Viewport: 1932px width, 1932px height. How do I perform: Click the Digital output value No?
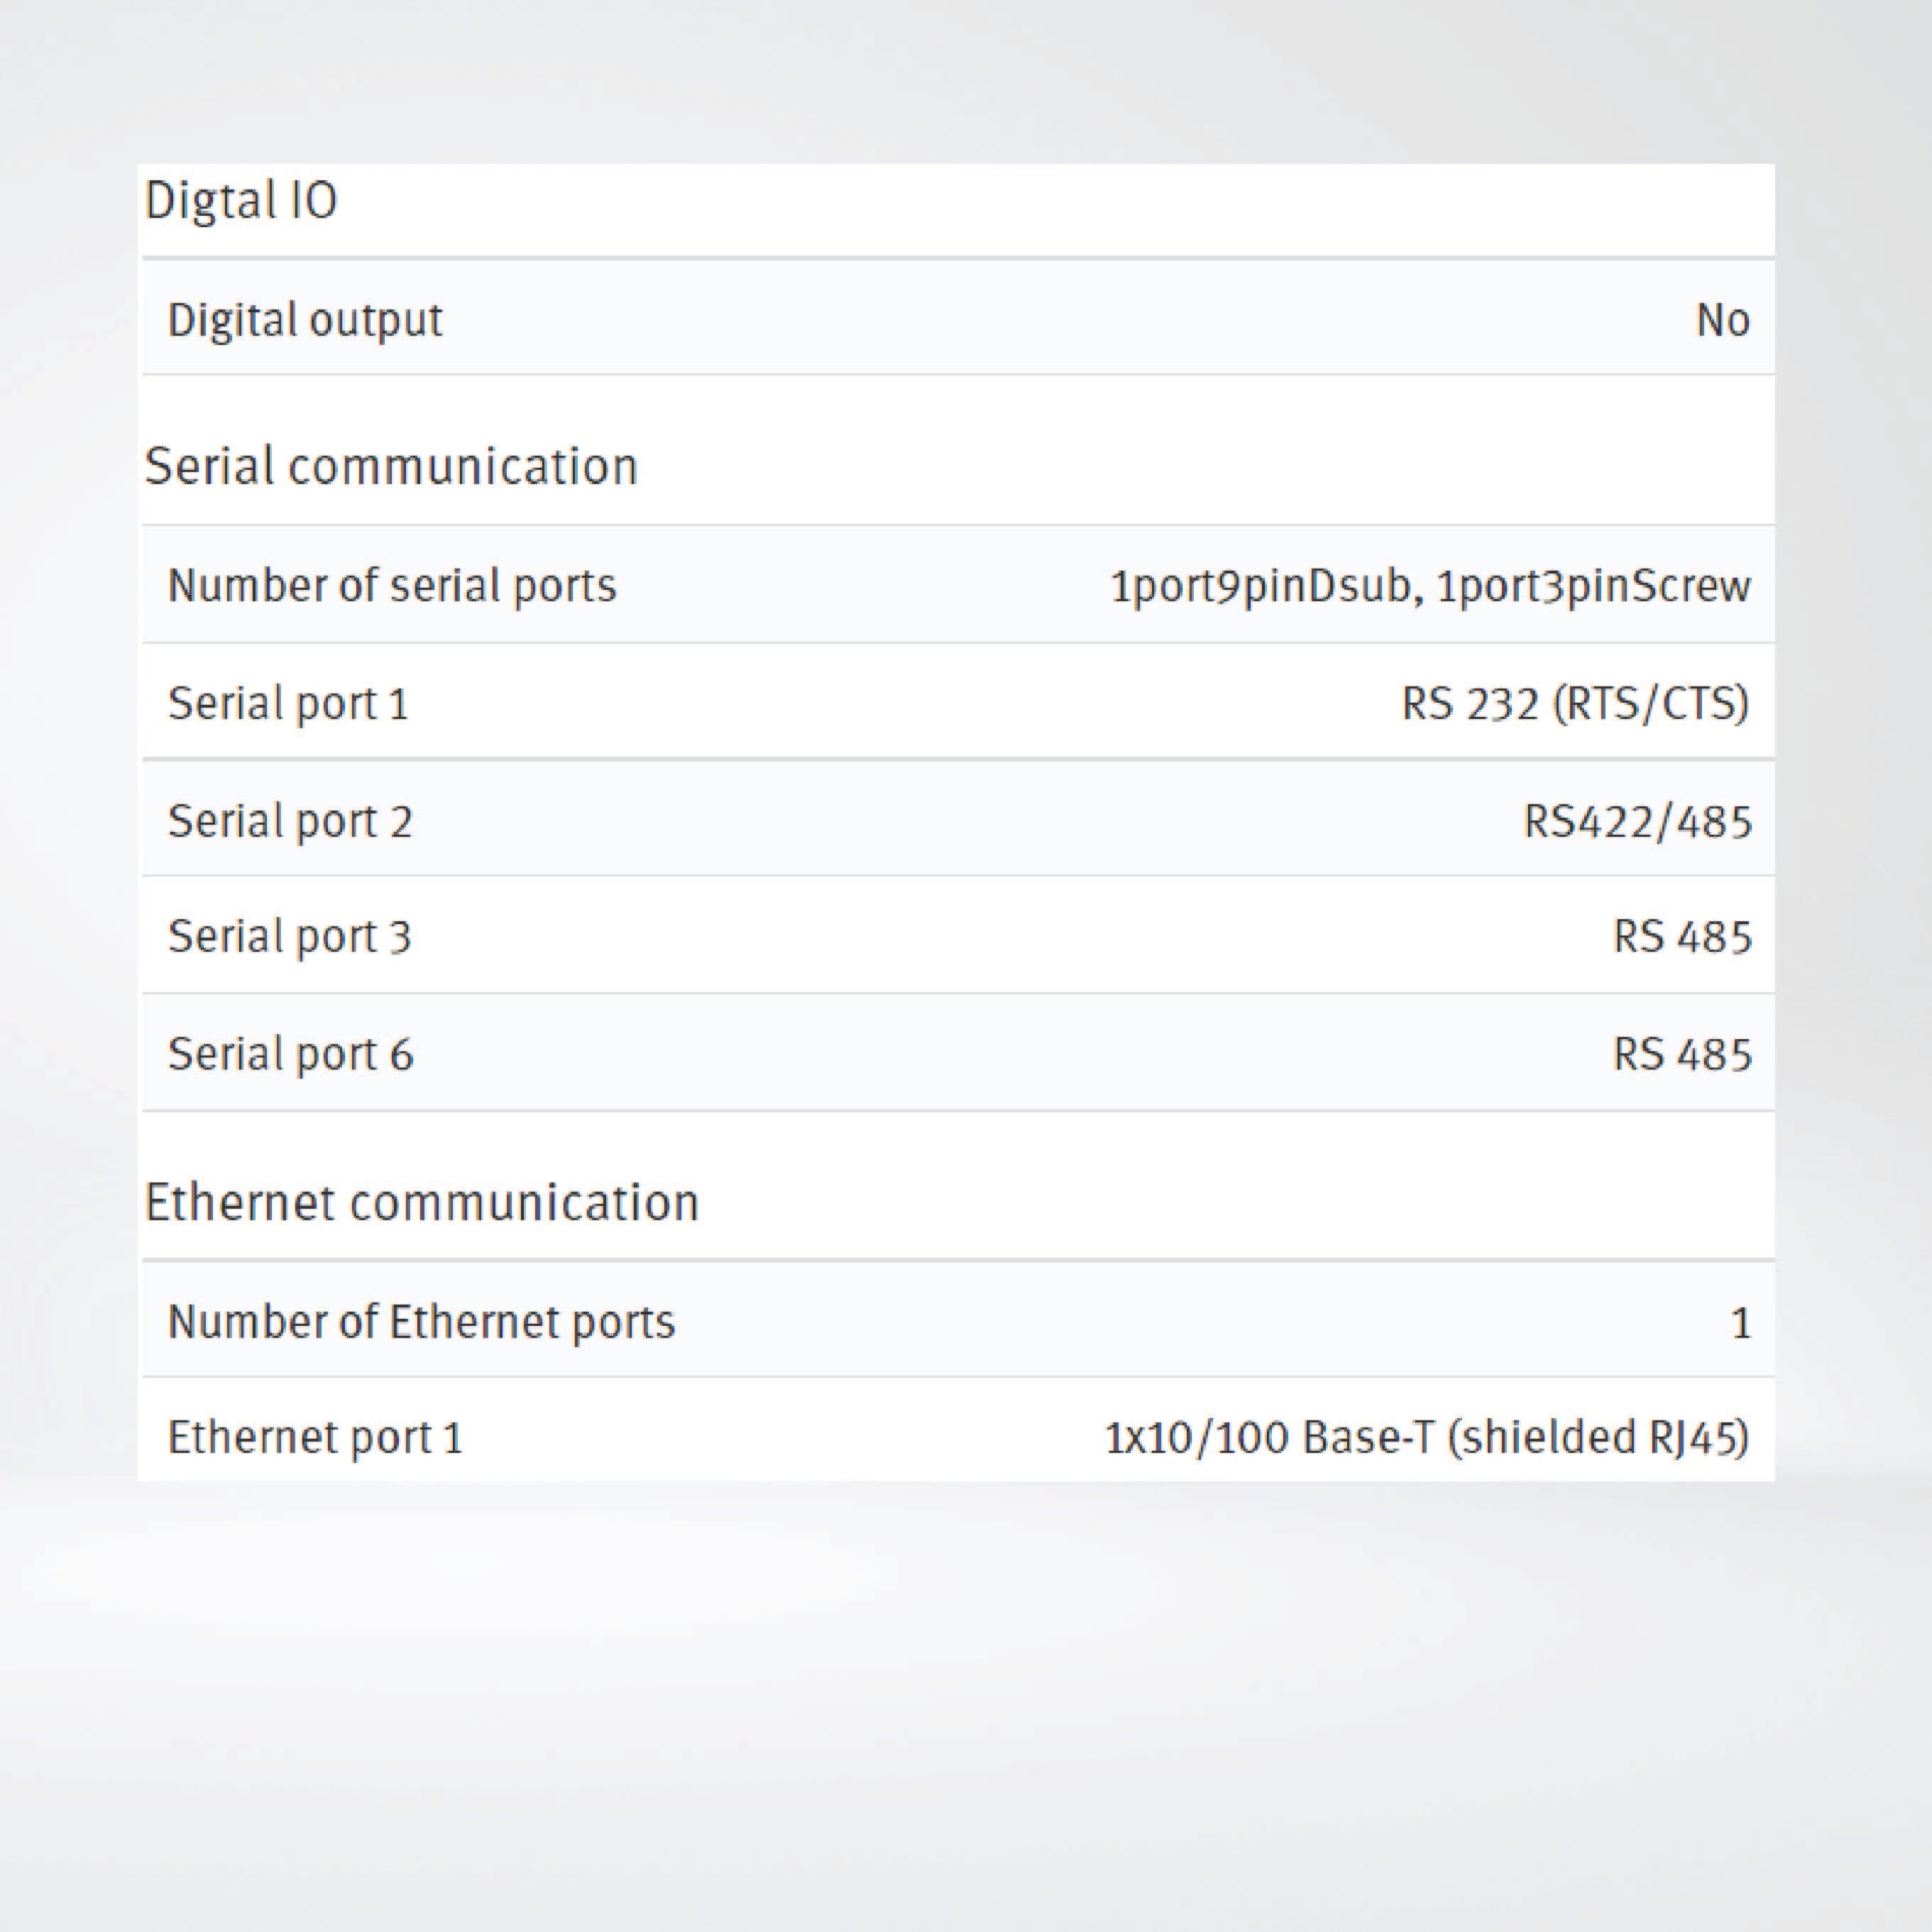click(1722, 321)
